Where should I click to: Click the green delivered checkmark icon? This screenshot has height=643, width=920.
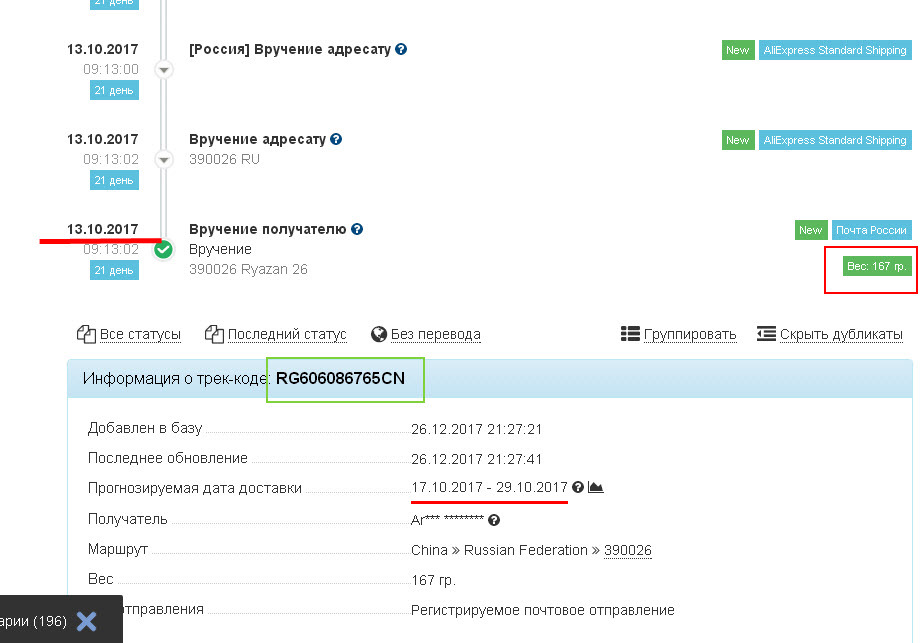pyautogui.click(x=164, y=249)
